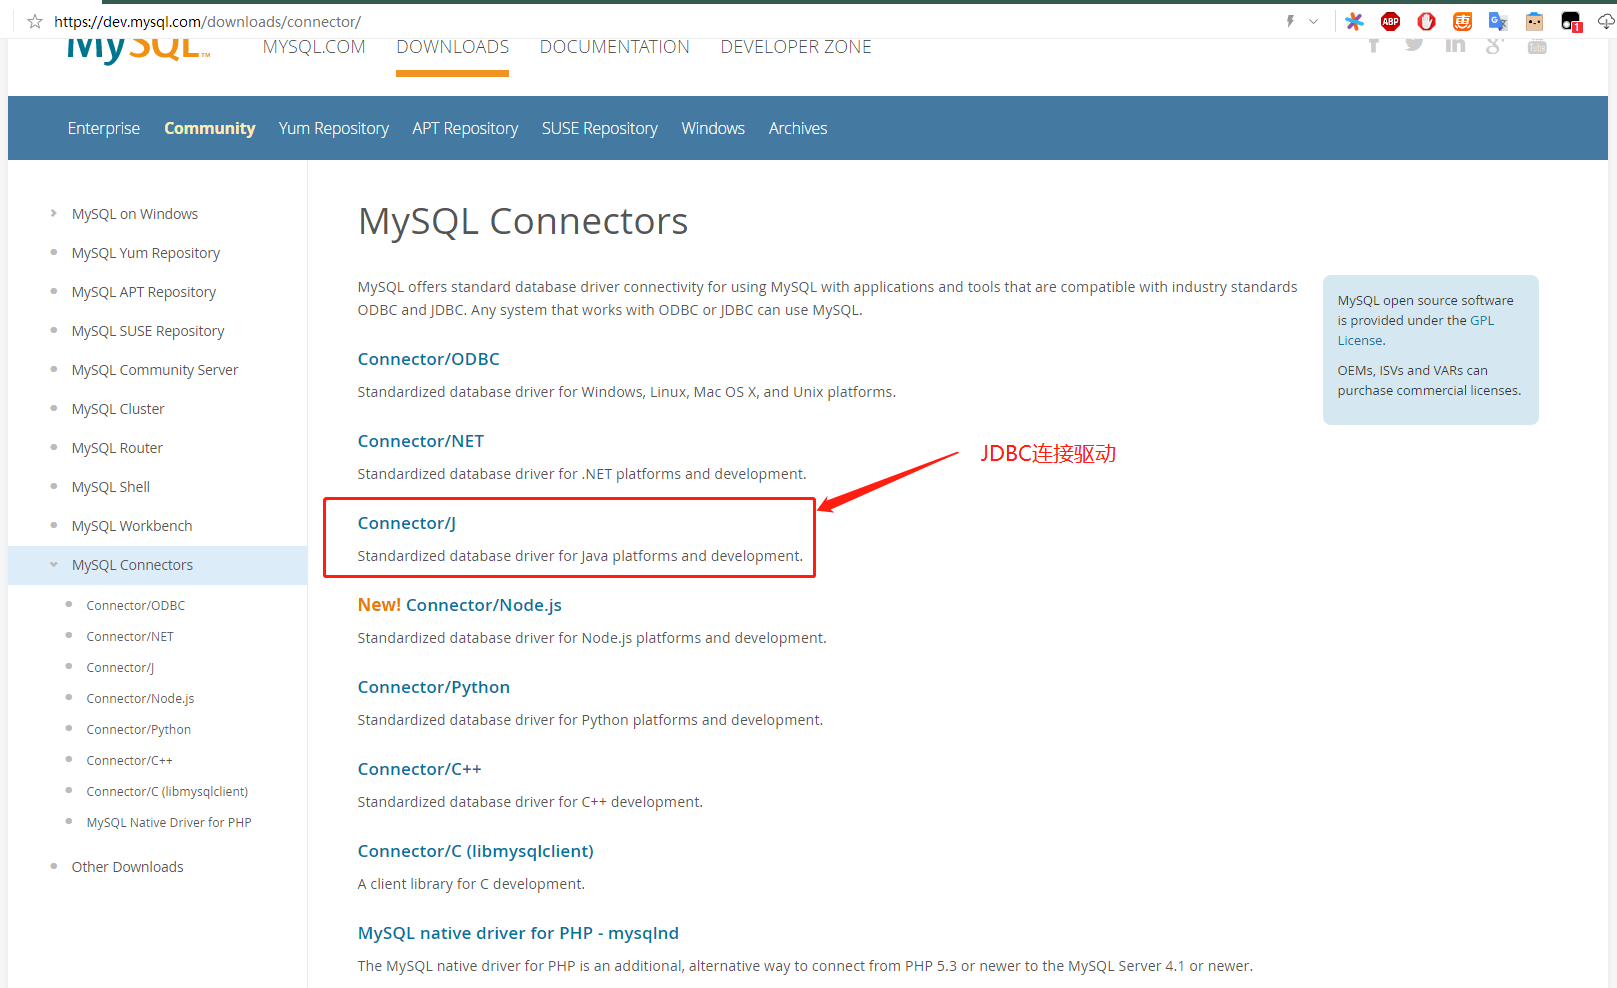Open the AdBlock stop-hand extension icon
Viewport: 1617px width, 988px height.
[x=1426, y=21]
